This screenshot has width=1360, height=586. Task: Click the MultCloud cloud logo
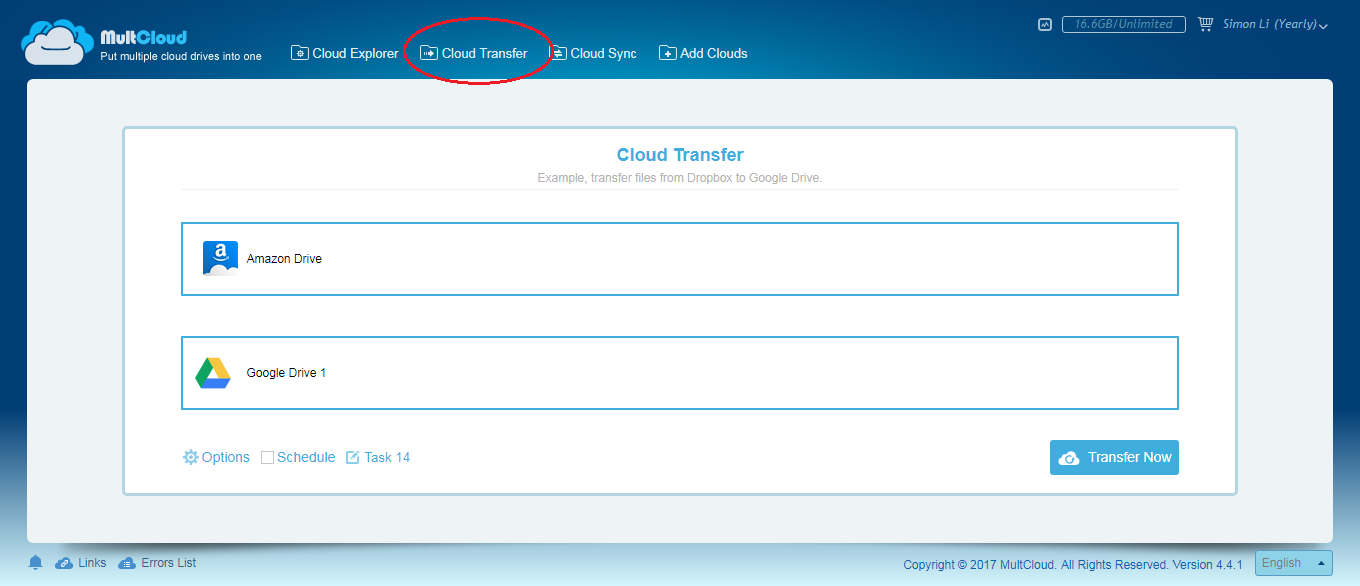click(58, 42)
